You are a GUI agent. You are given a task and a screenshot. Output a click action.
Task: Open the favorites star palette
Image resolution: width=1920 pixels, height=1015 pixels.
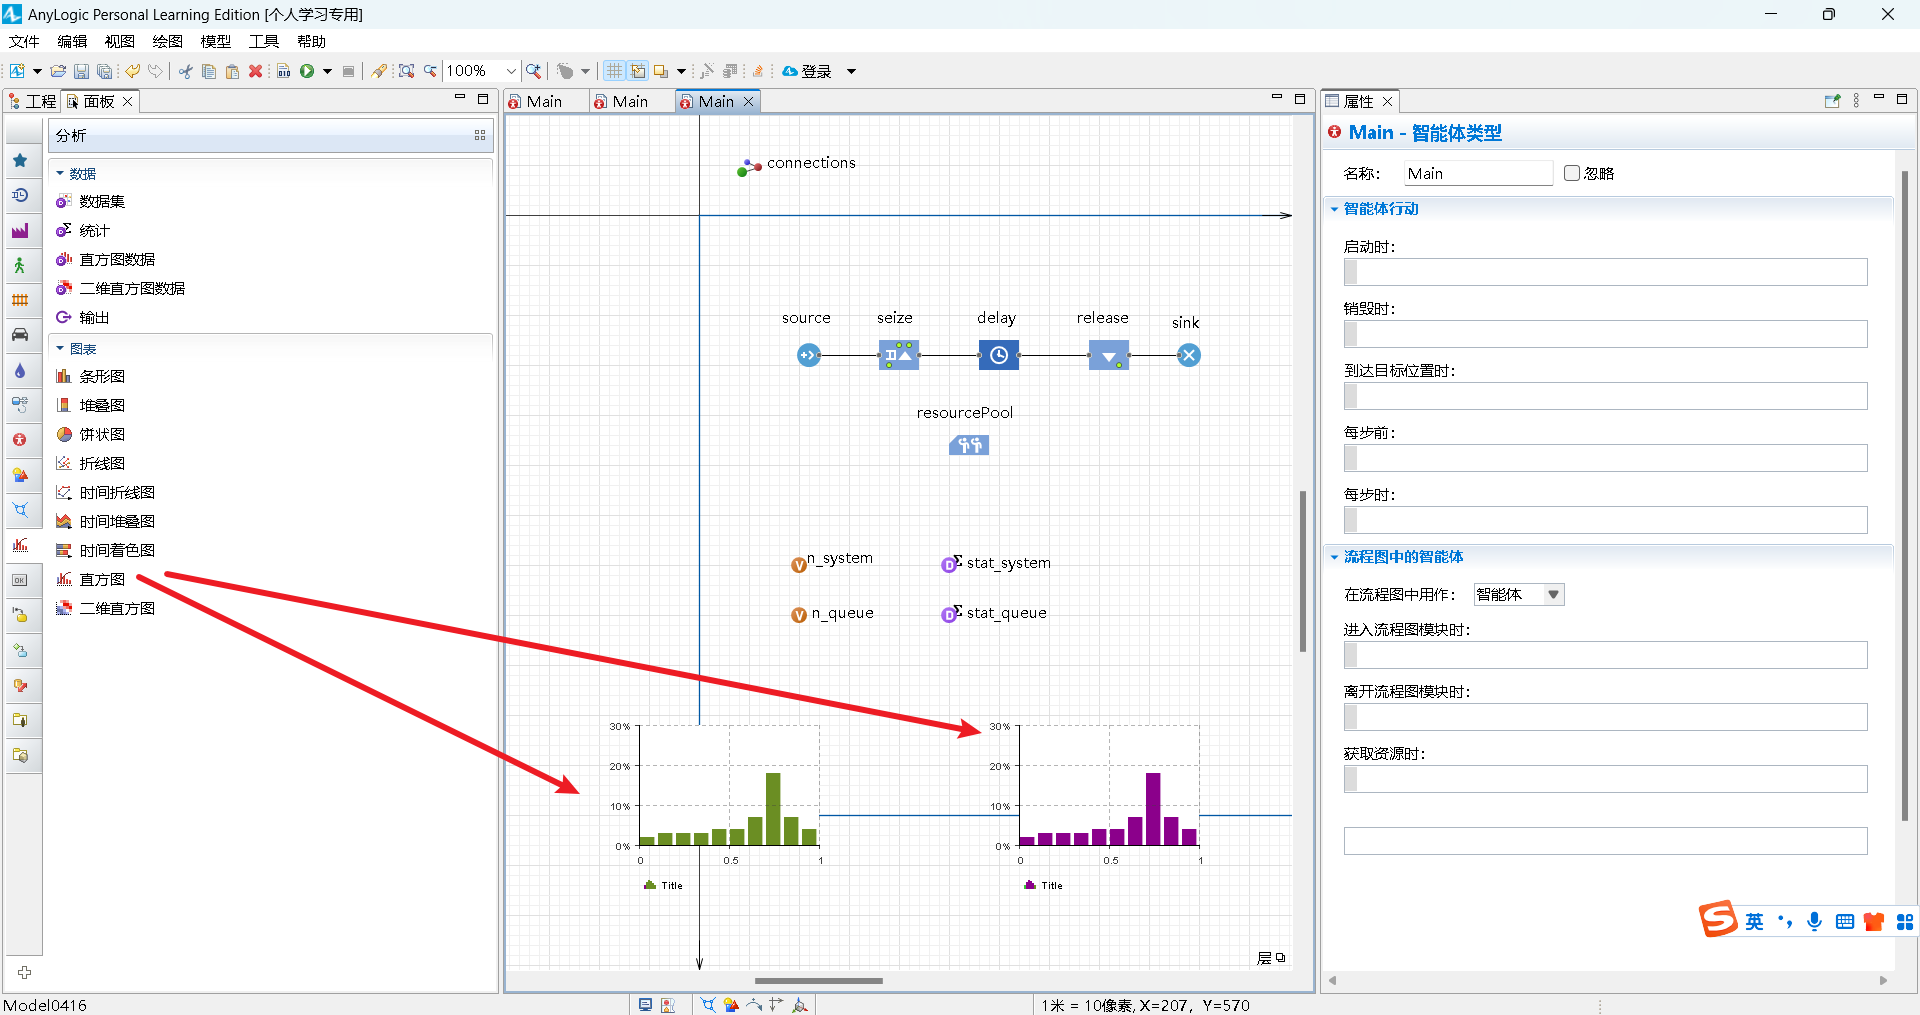20,160
